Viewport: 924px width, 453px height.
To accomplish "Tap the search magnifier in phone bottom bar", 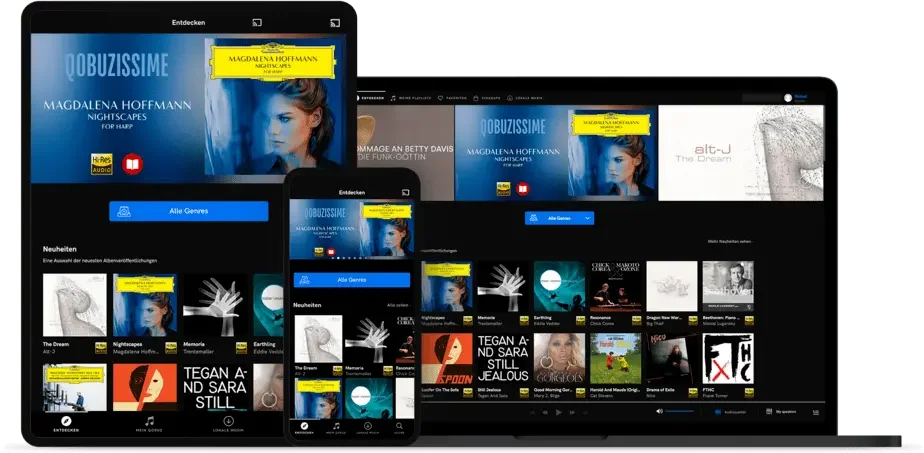I will [x=399, y=427].
